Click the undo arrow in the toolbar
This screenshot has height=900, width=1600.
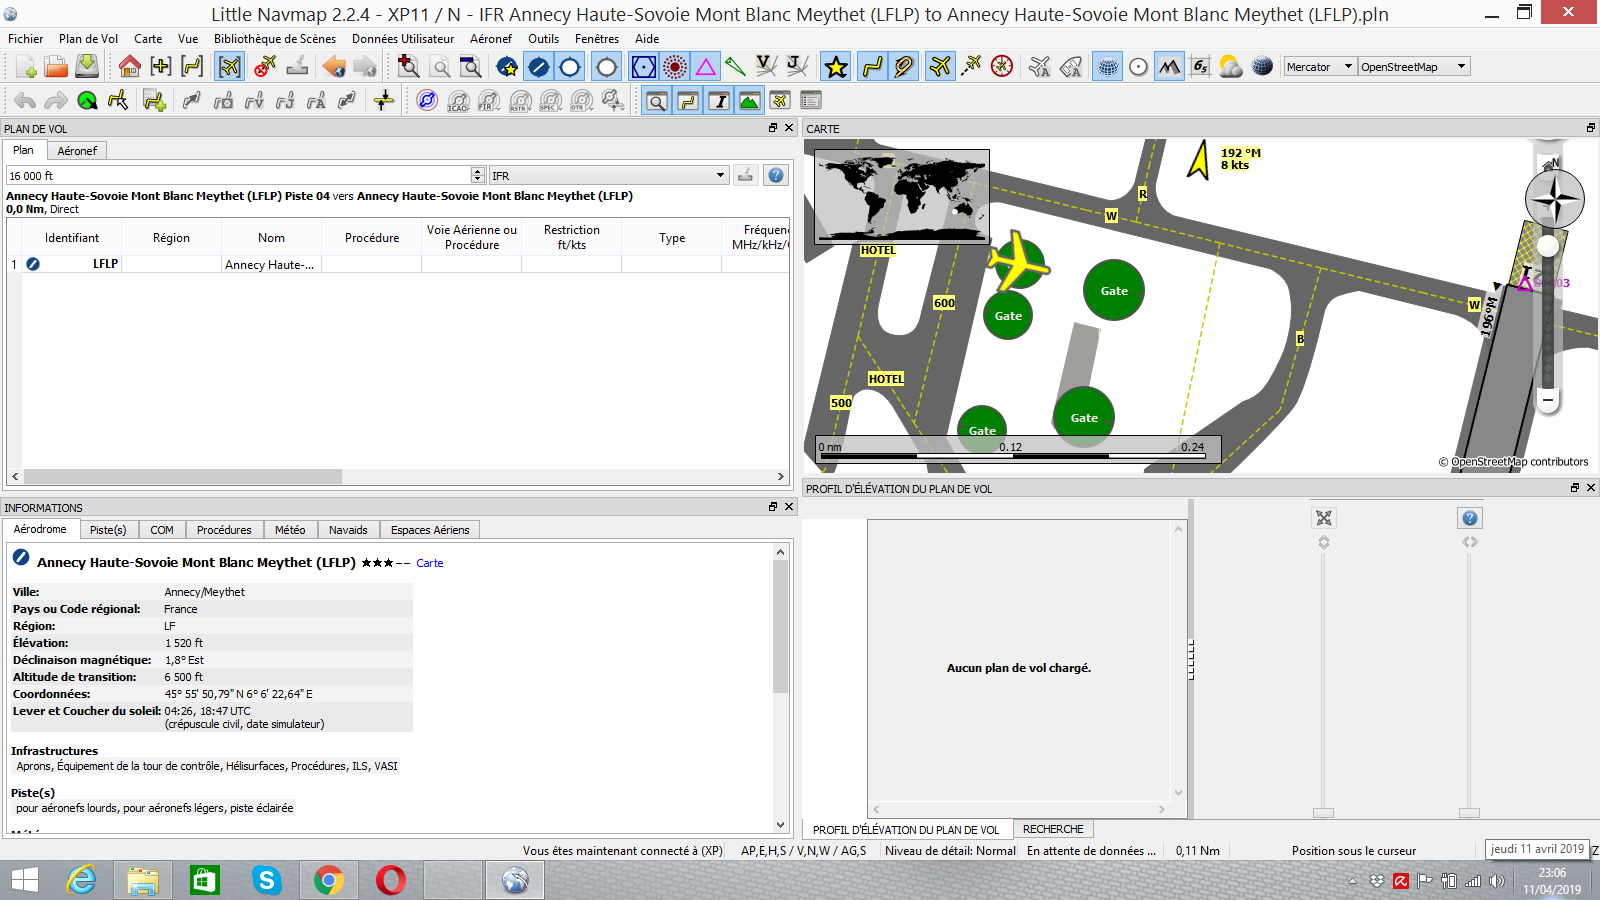tap(25, 101)
